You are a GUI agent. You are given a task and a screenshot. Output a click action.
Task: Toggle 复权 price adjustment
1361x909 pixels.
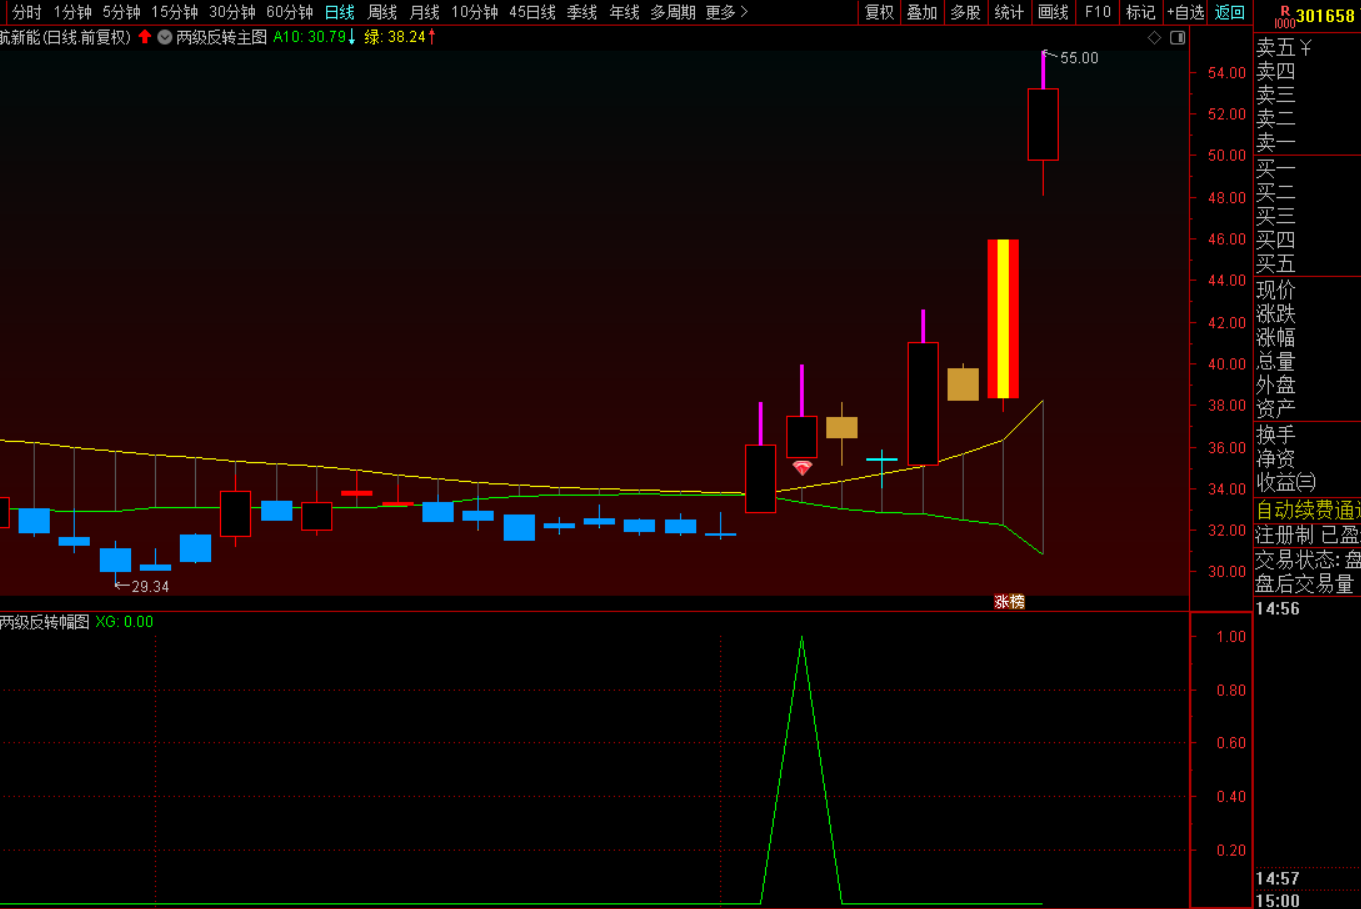pyautogui.click(x=880, y=12)
